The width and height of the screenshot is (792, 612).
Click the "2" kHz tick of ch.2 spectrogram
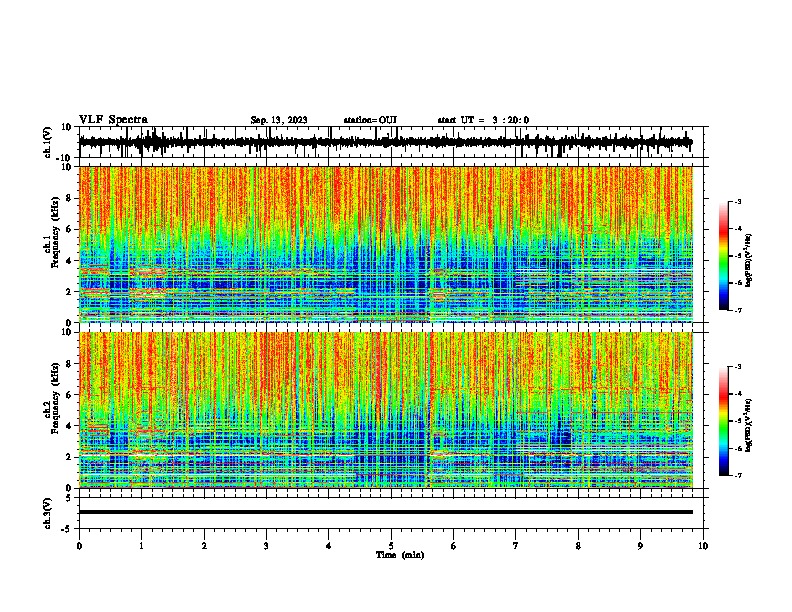click(x=70, y=457)
